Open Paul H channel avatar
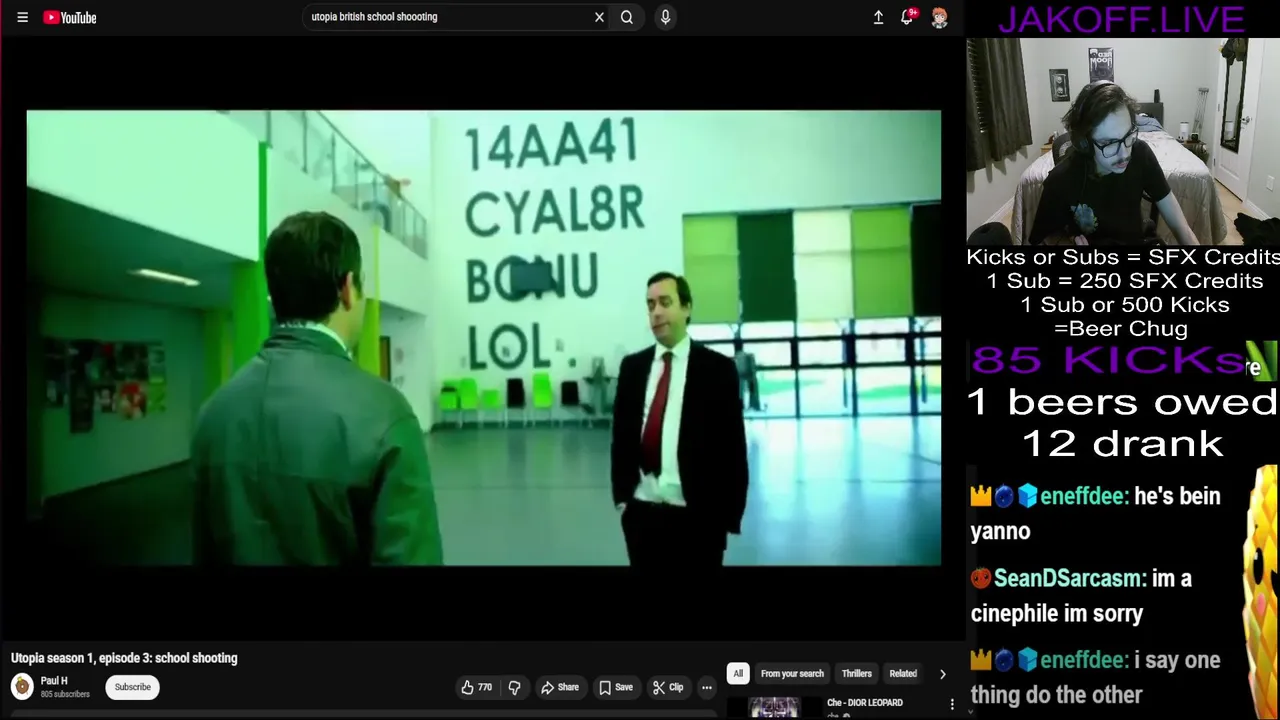The height and width of the screenshot is (720, 1280). pyautogui.click(x=22, y=687)
